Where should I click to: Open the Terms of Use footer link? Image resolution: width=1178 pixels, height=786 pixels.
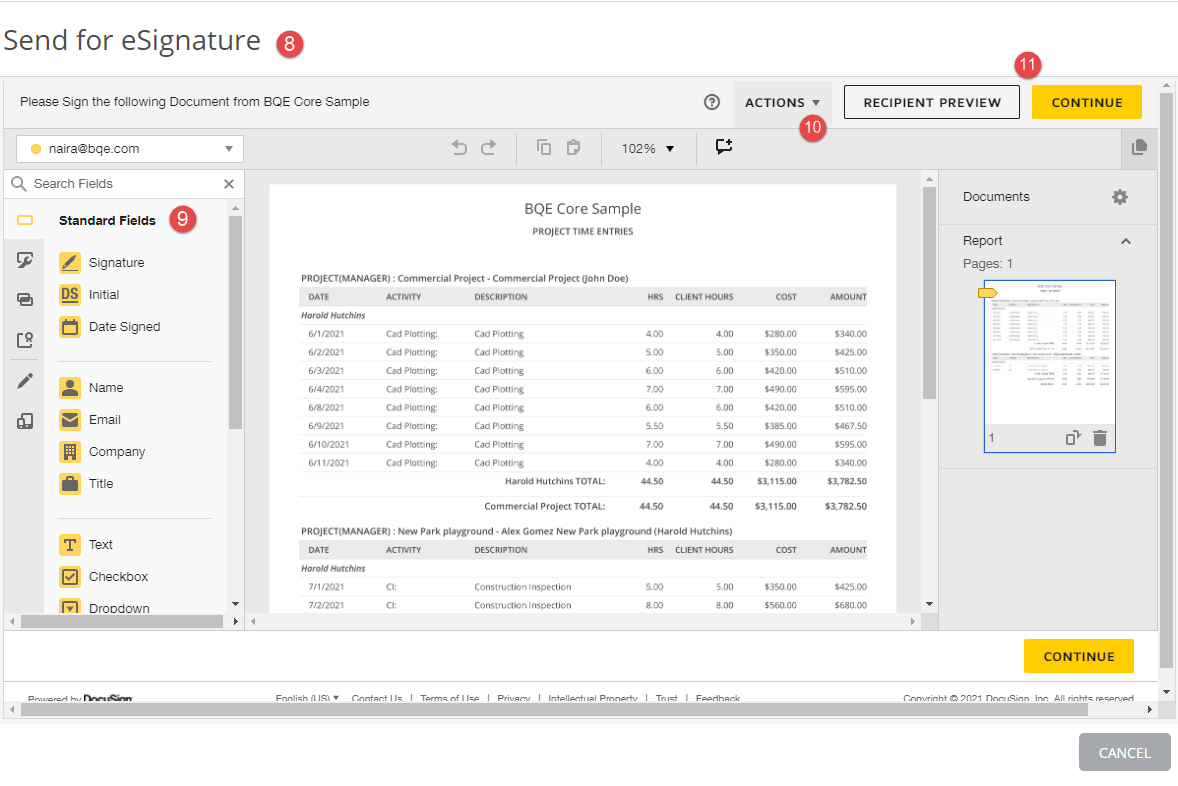click(x=449, y=698)
